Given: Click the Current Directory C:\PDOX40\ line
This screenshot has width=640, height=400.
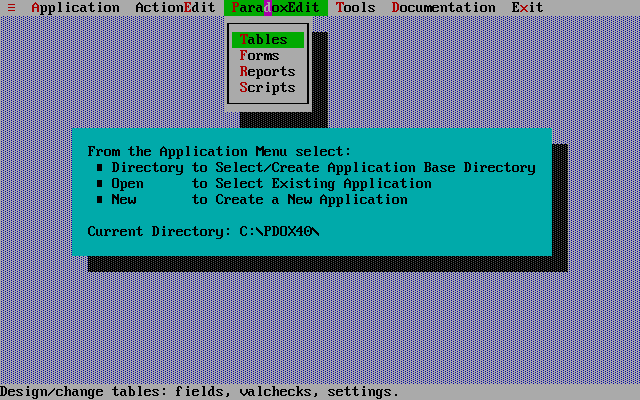Looking at the screenshot, I should (203, 231).
